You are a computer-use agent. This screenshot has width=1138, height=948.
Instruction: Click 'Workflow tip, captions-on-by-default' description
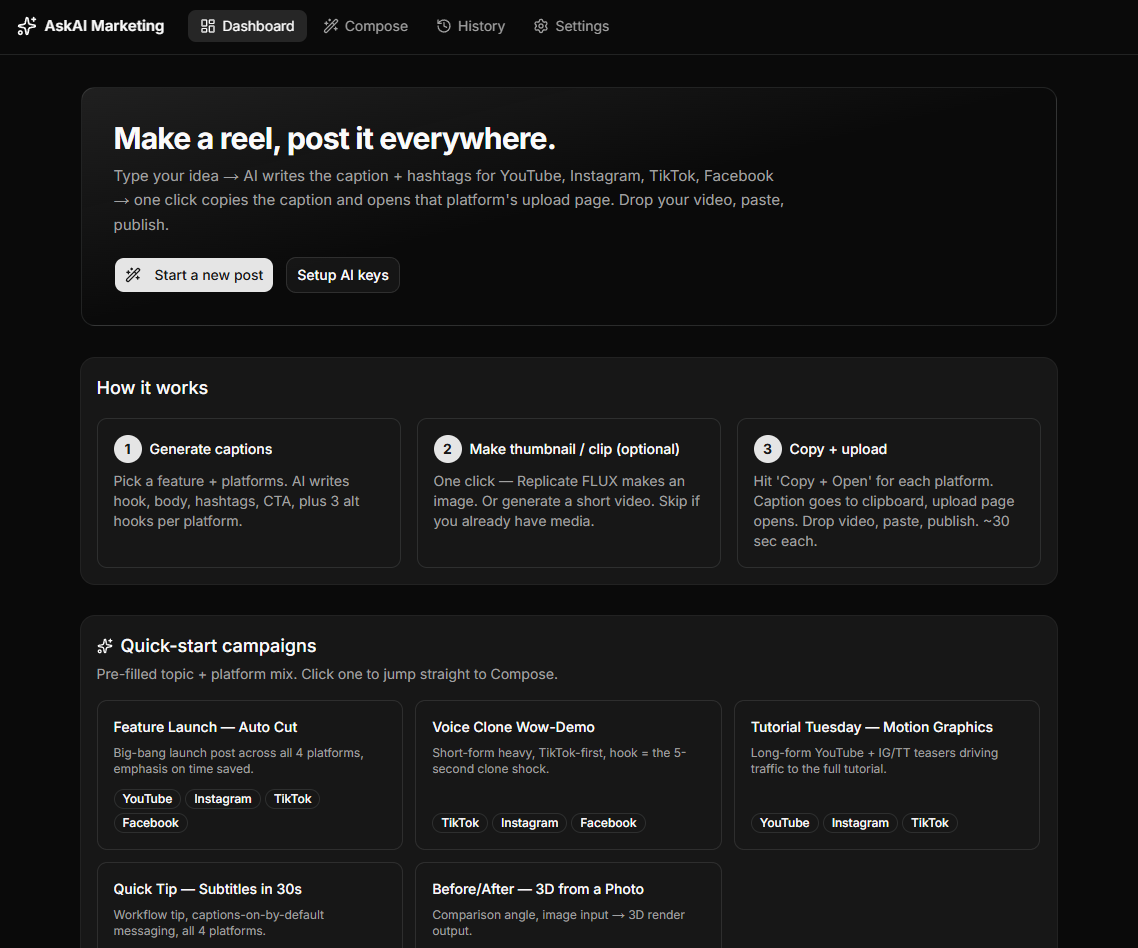click(x=218, y=923)
